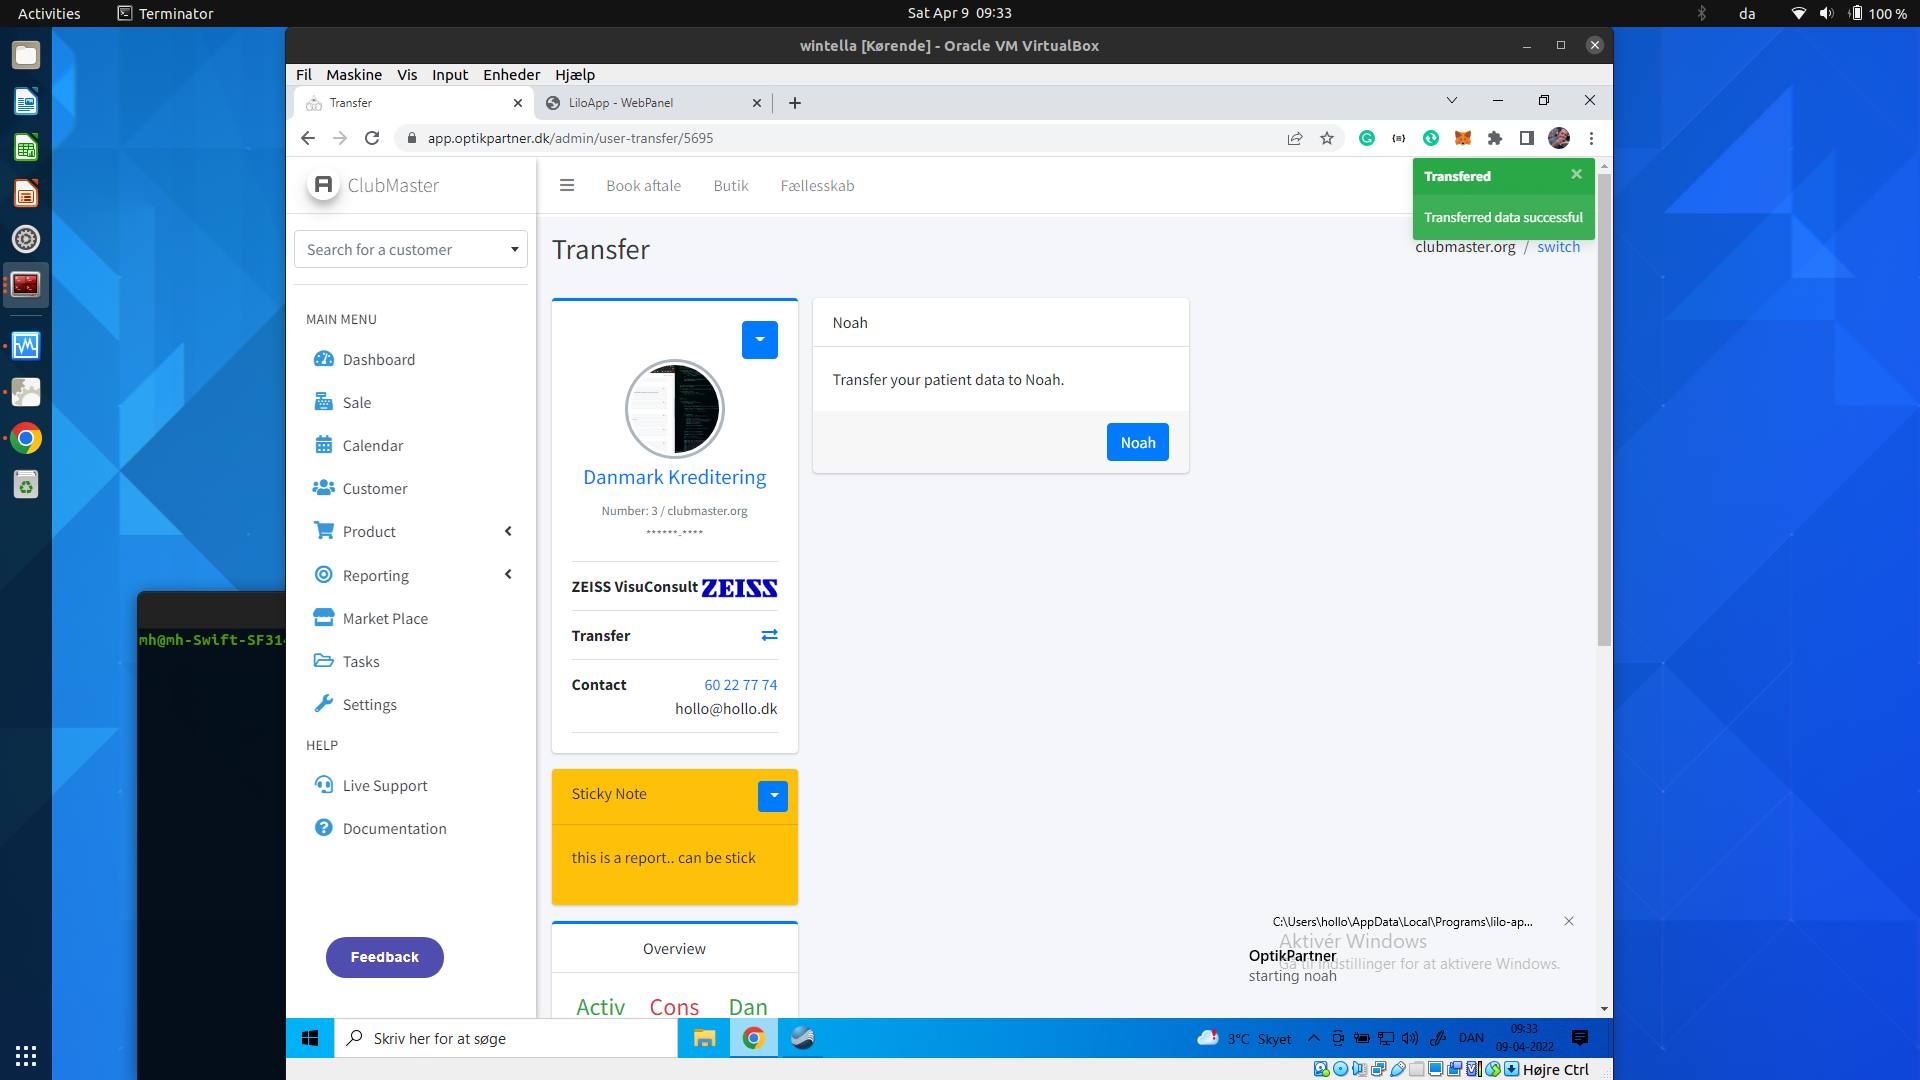The height and width of the screenshot is (1080, 1920).
Task: Open the Sticky Note dropdown button
Action: (x=772, y=795)
